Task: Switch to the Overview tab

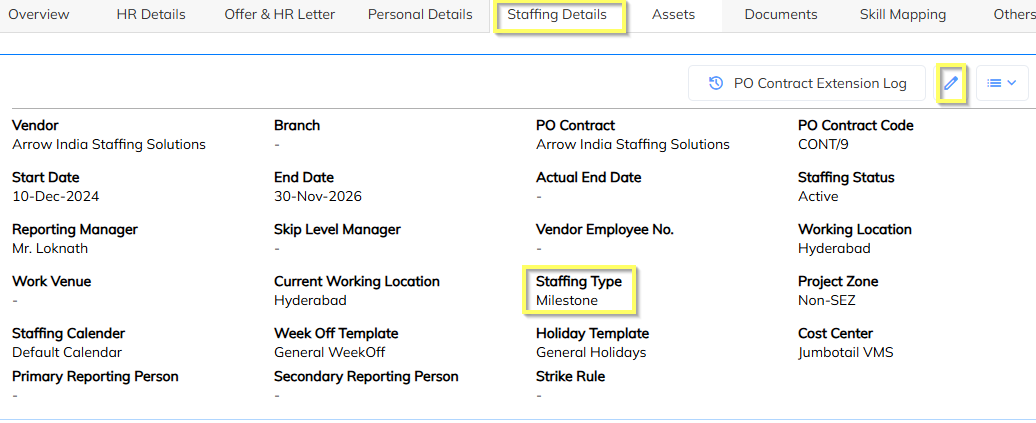Action: 39,15
